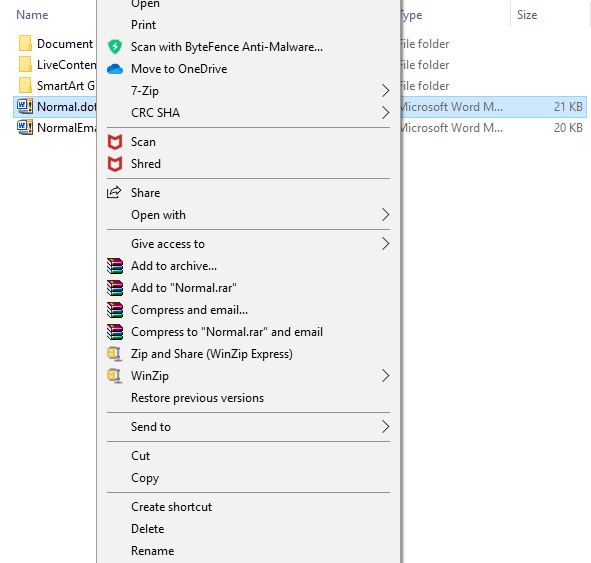
Task: Sort files by the Size column header
Action: [527, 15]
